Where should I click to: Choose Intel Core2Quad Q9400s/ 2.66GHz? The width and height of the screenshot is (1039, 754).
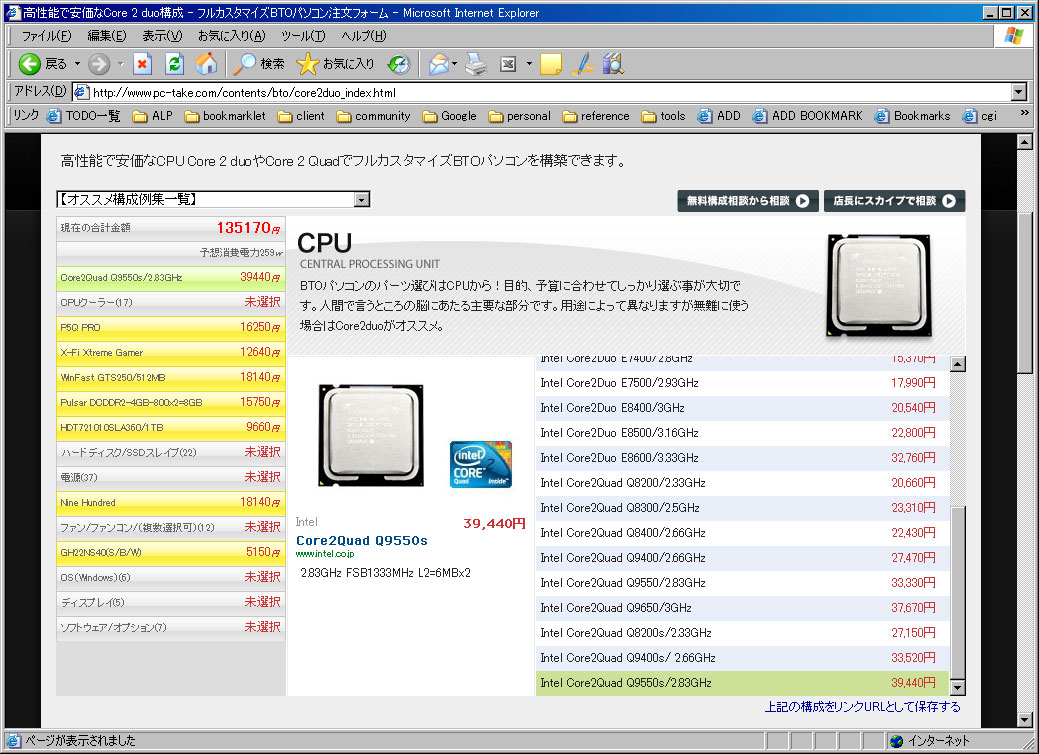coord(742,658)
